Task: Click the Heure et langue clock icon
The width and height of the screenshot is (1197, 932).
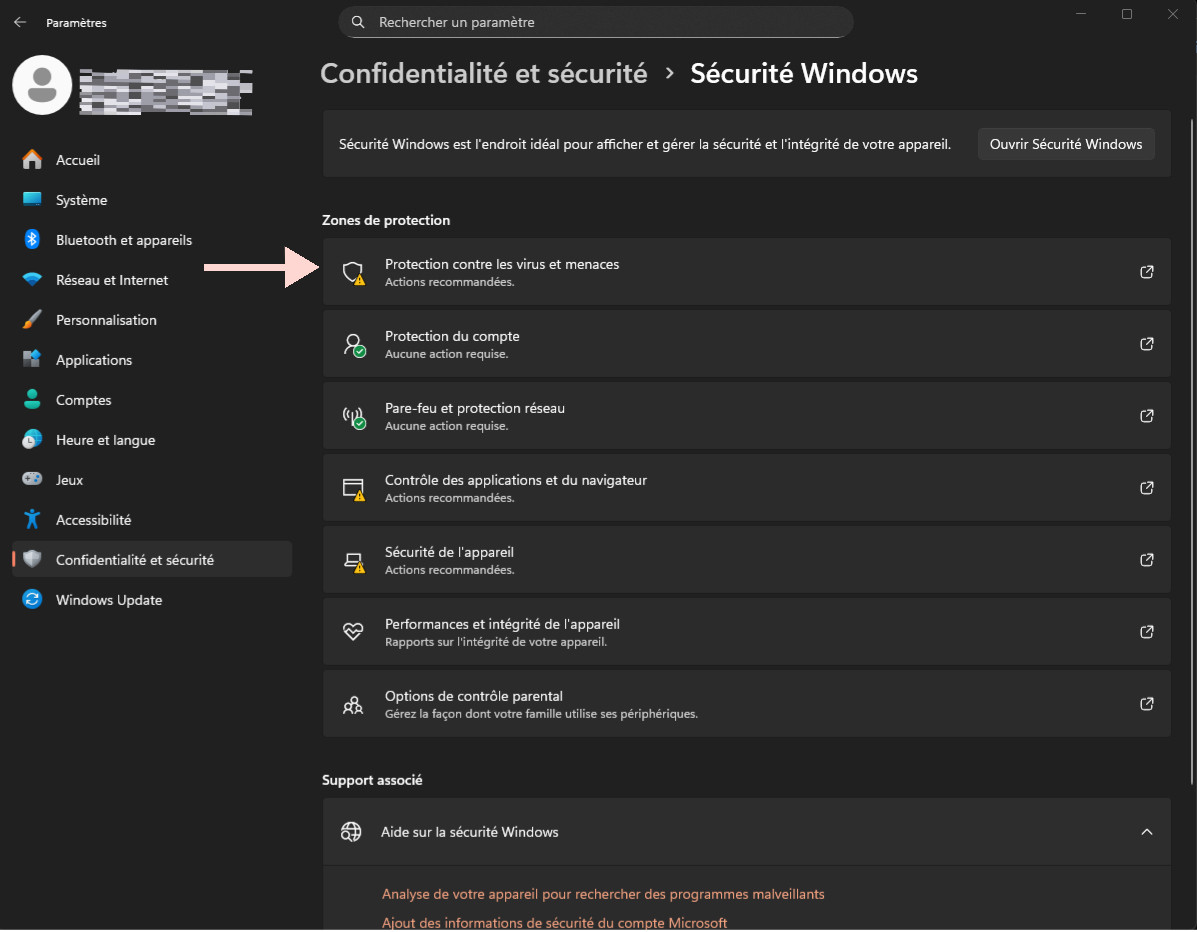Action: point(32,439)
